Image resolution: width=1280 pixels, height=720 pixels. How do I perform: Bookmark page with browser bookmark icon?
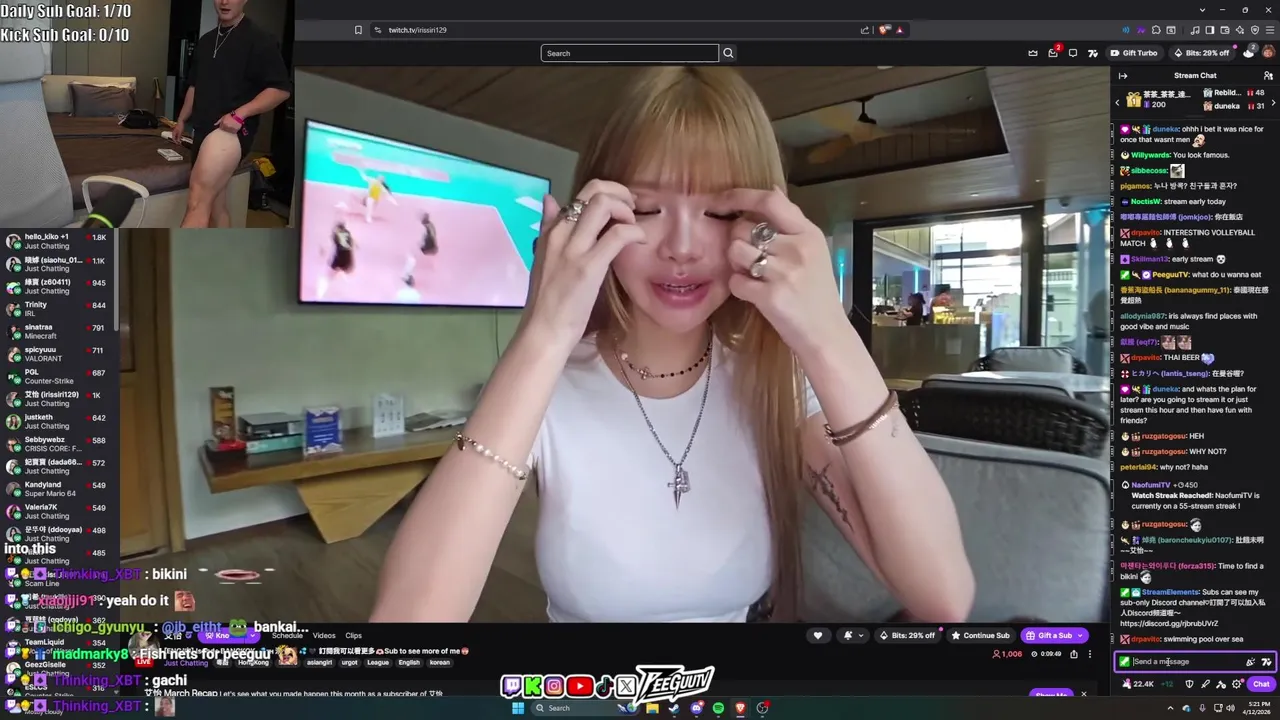[x=358, y=30]
